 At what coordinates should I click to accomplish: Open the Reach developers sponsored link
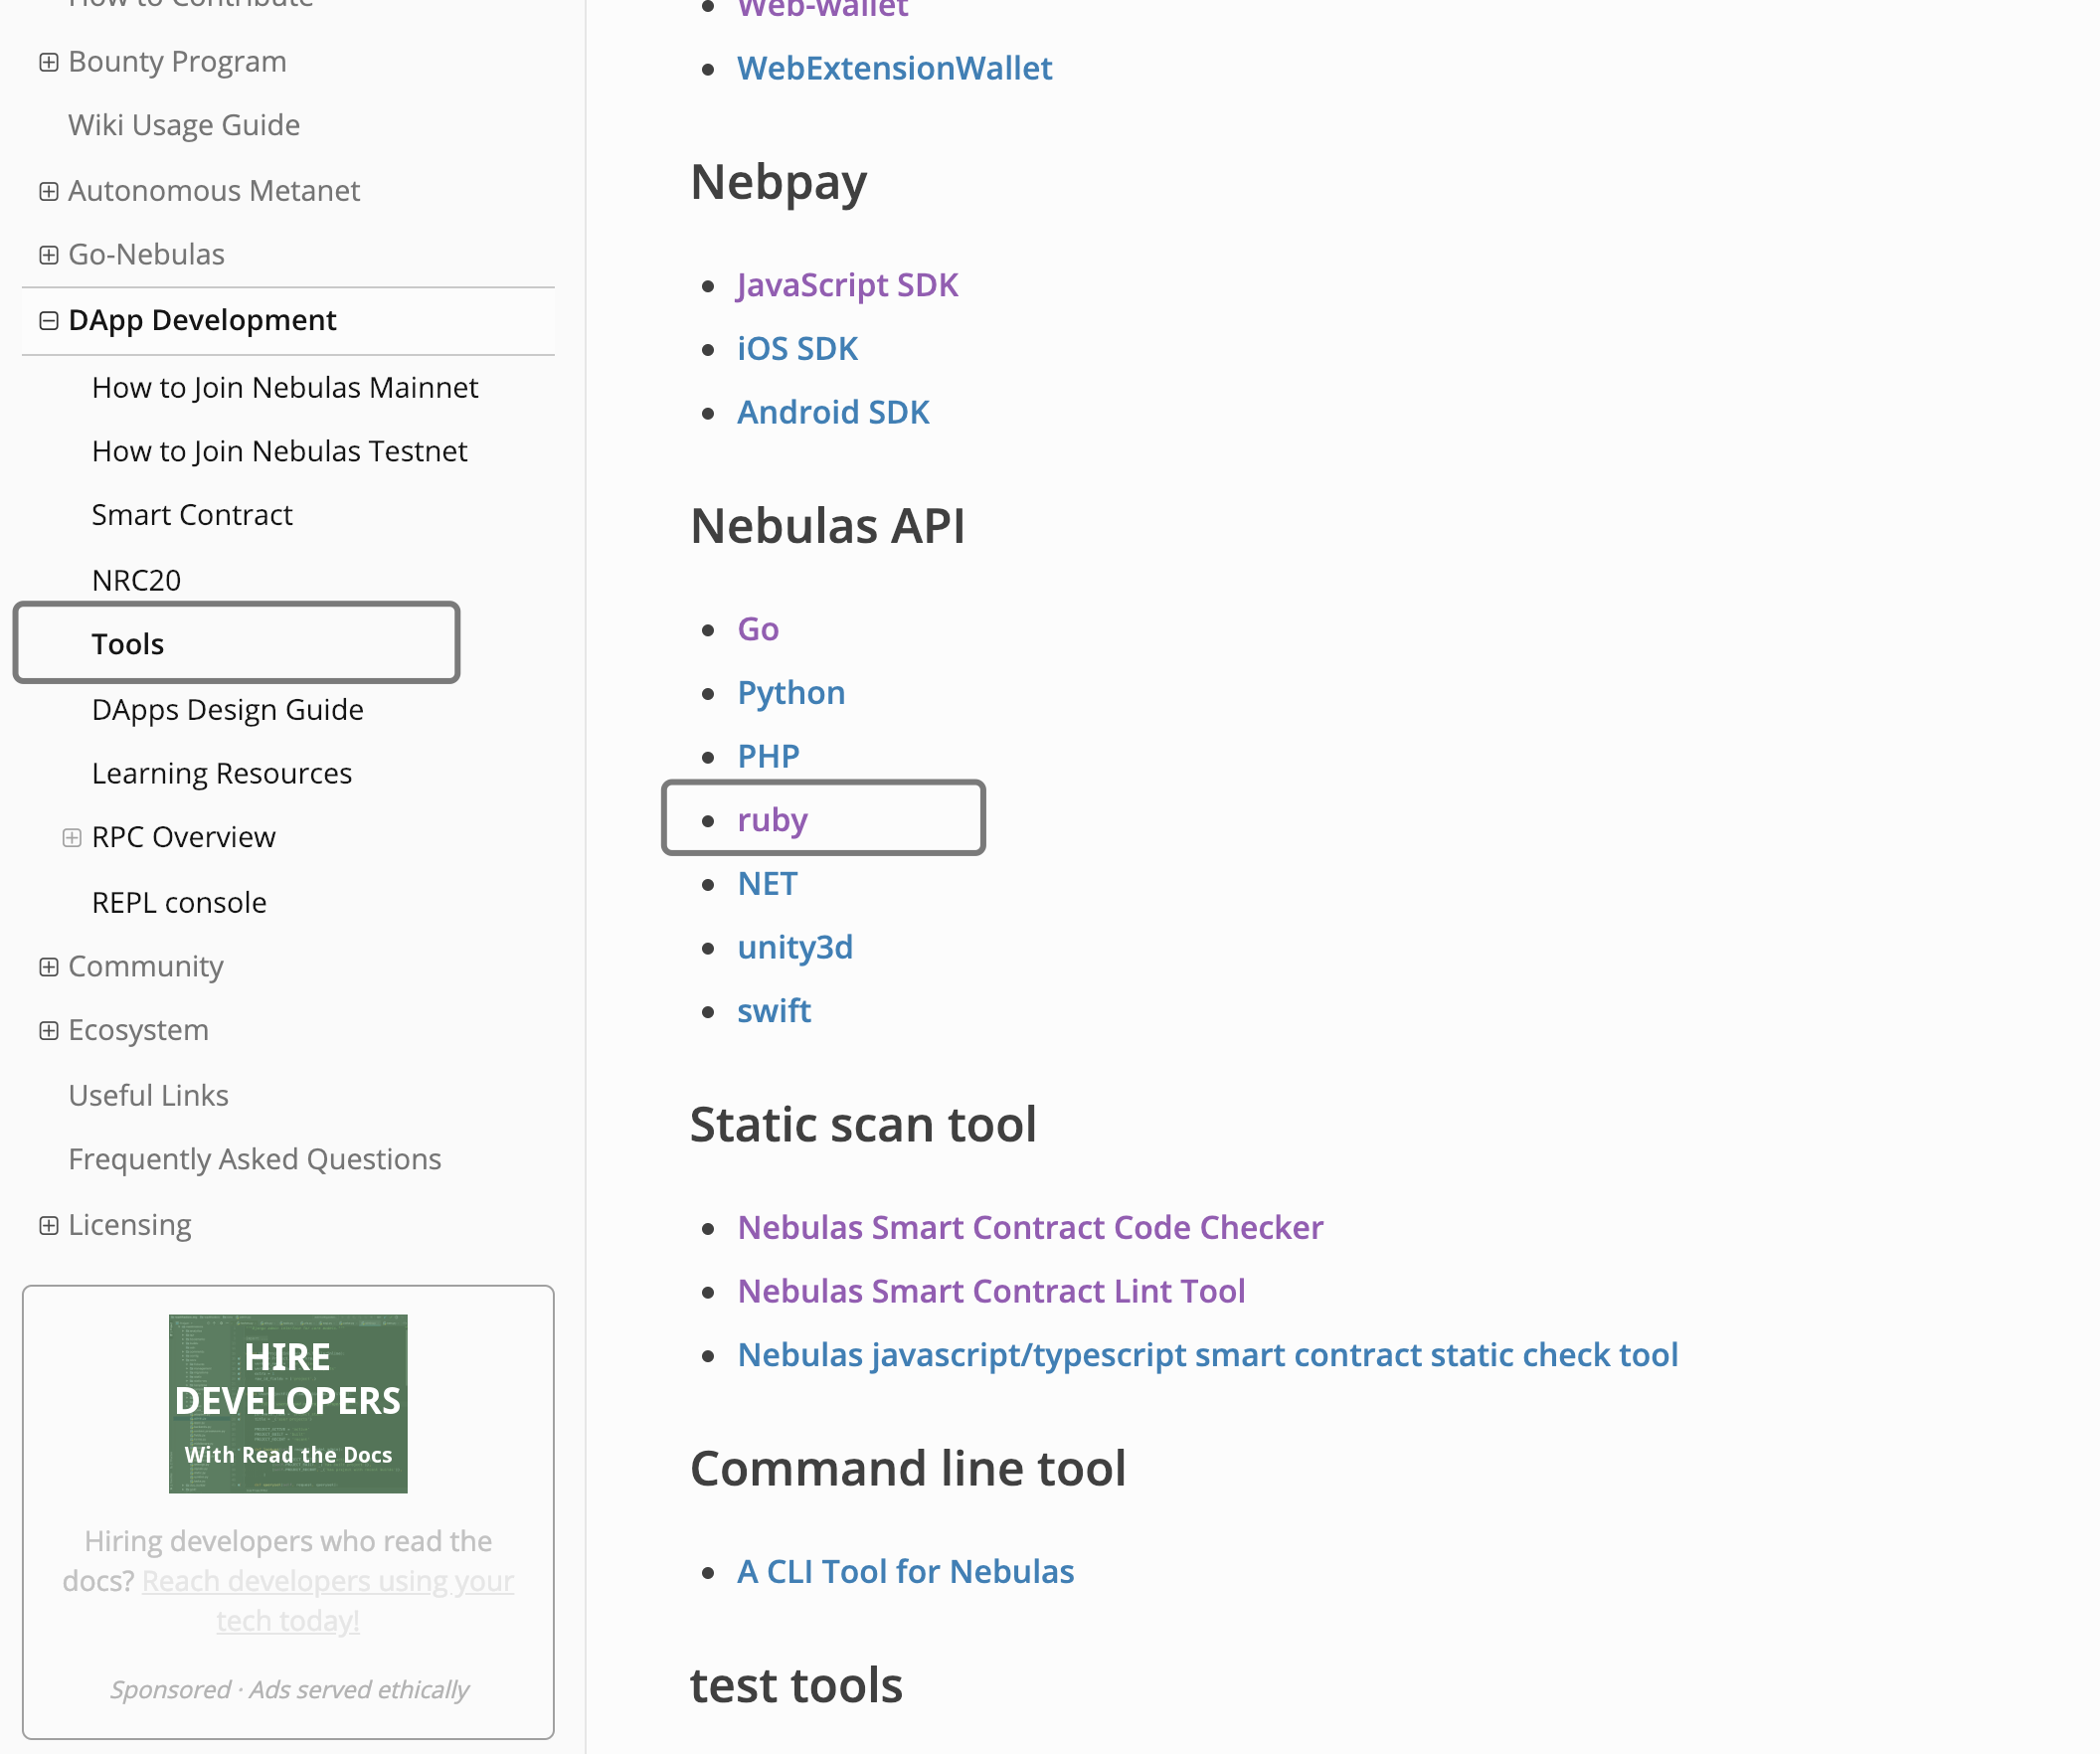click(x=328, y=1580)
